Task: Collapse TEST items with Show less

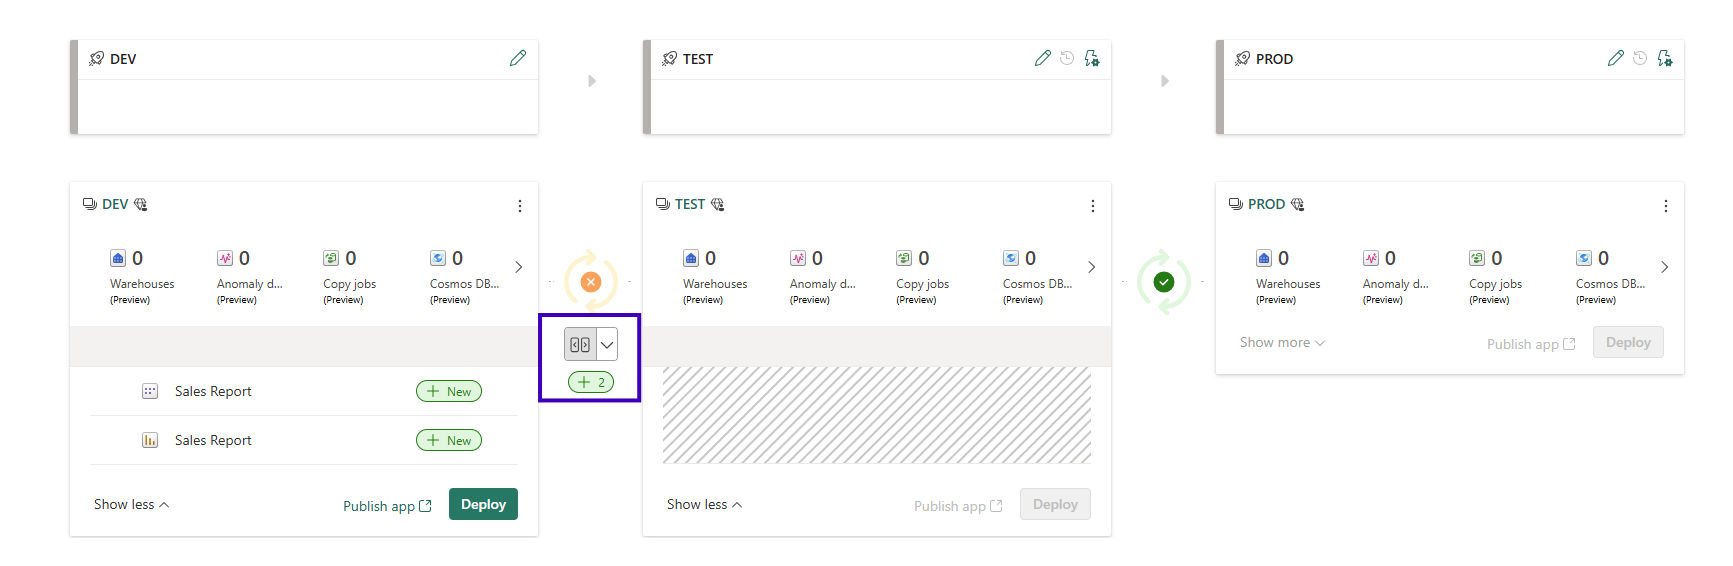Action: (705, 504)
